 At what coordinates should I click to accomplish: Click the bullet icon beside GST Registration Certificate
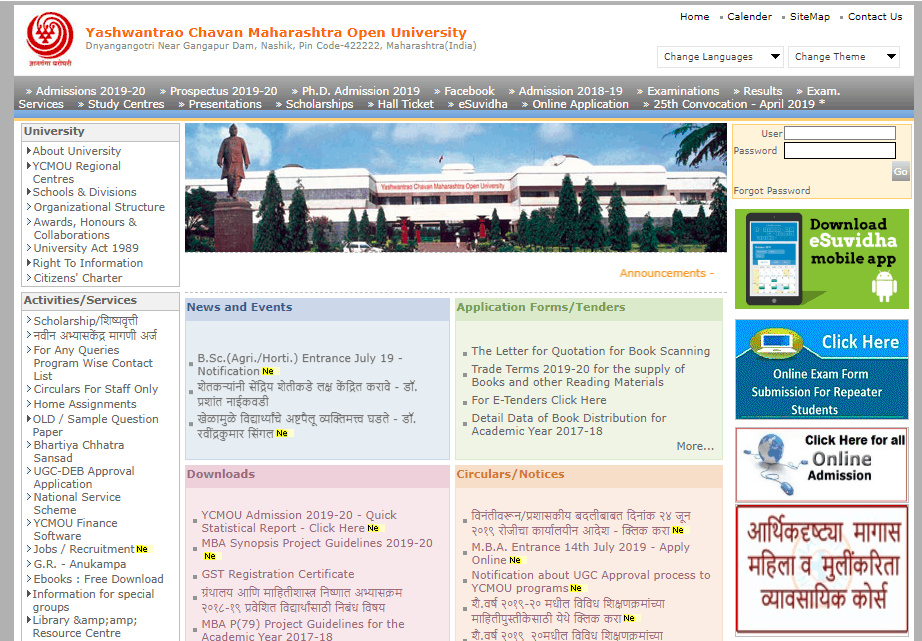[x=193, y=576]
